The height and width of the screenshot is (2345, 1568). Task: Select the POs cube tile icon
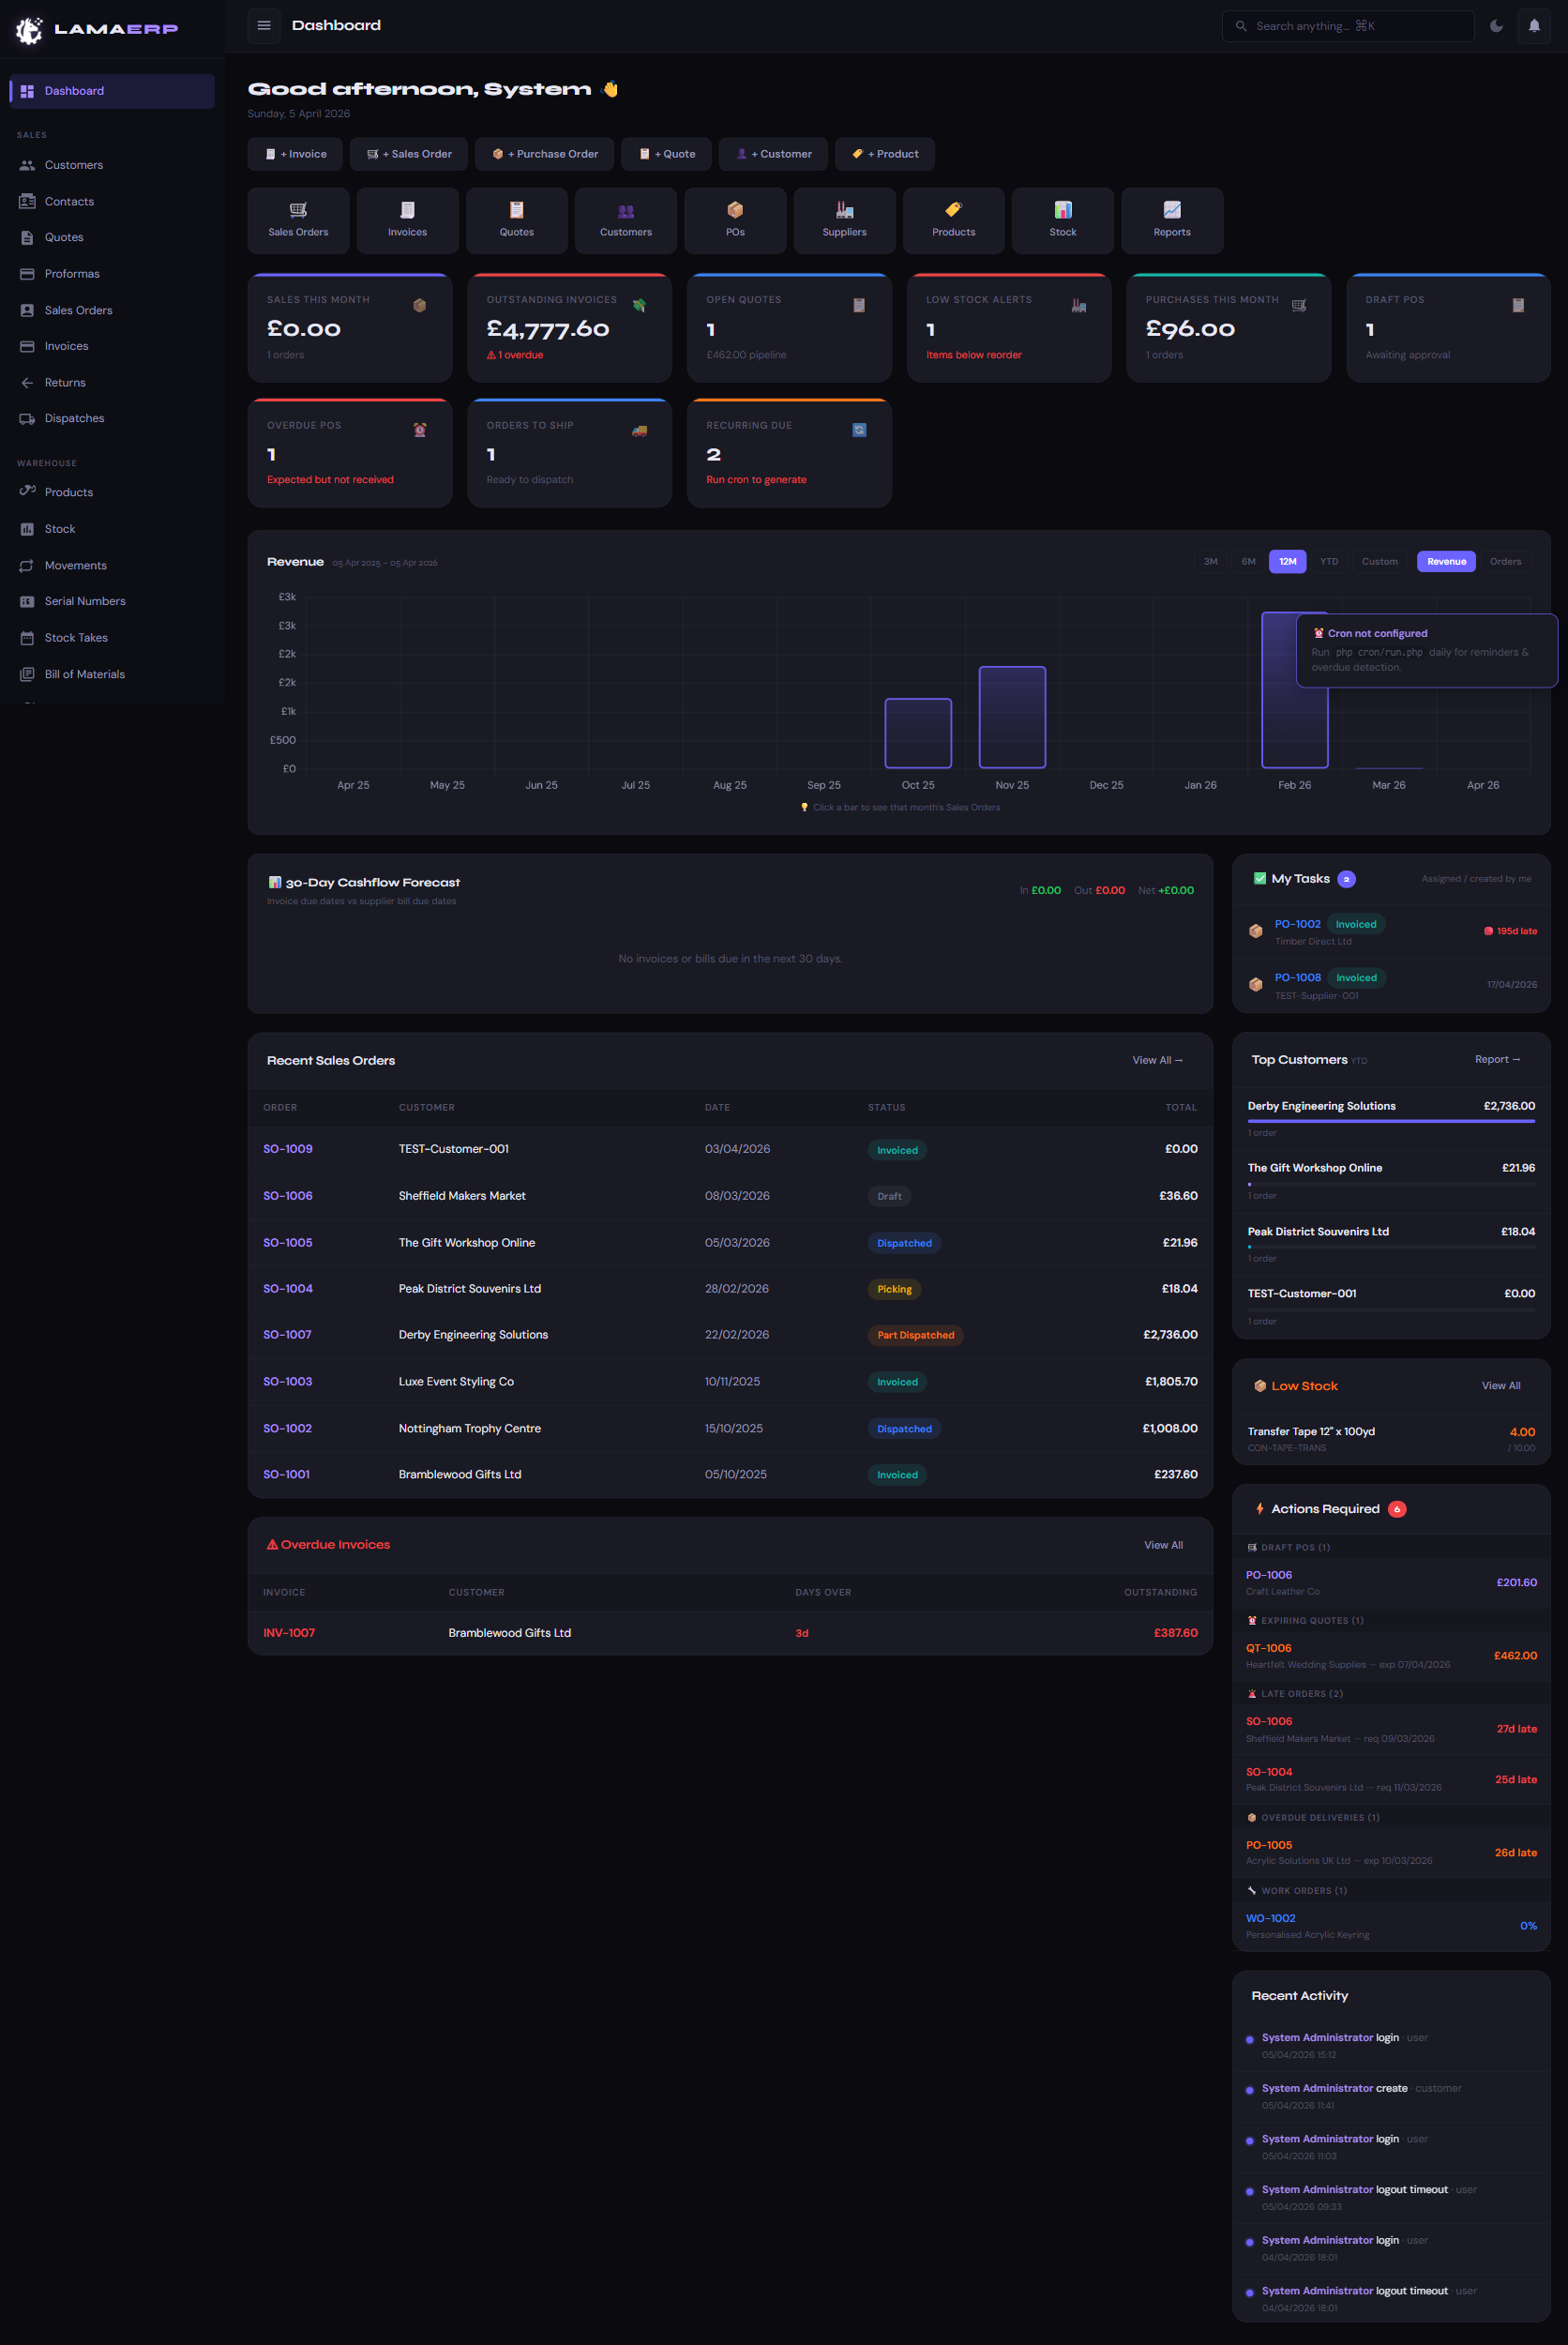click(735, 209)
